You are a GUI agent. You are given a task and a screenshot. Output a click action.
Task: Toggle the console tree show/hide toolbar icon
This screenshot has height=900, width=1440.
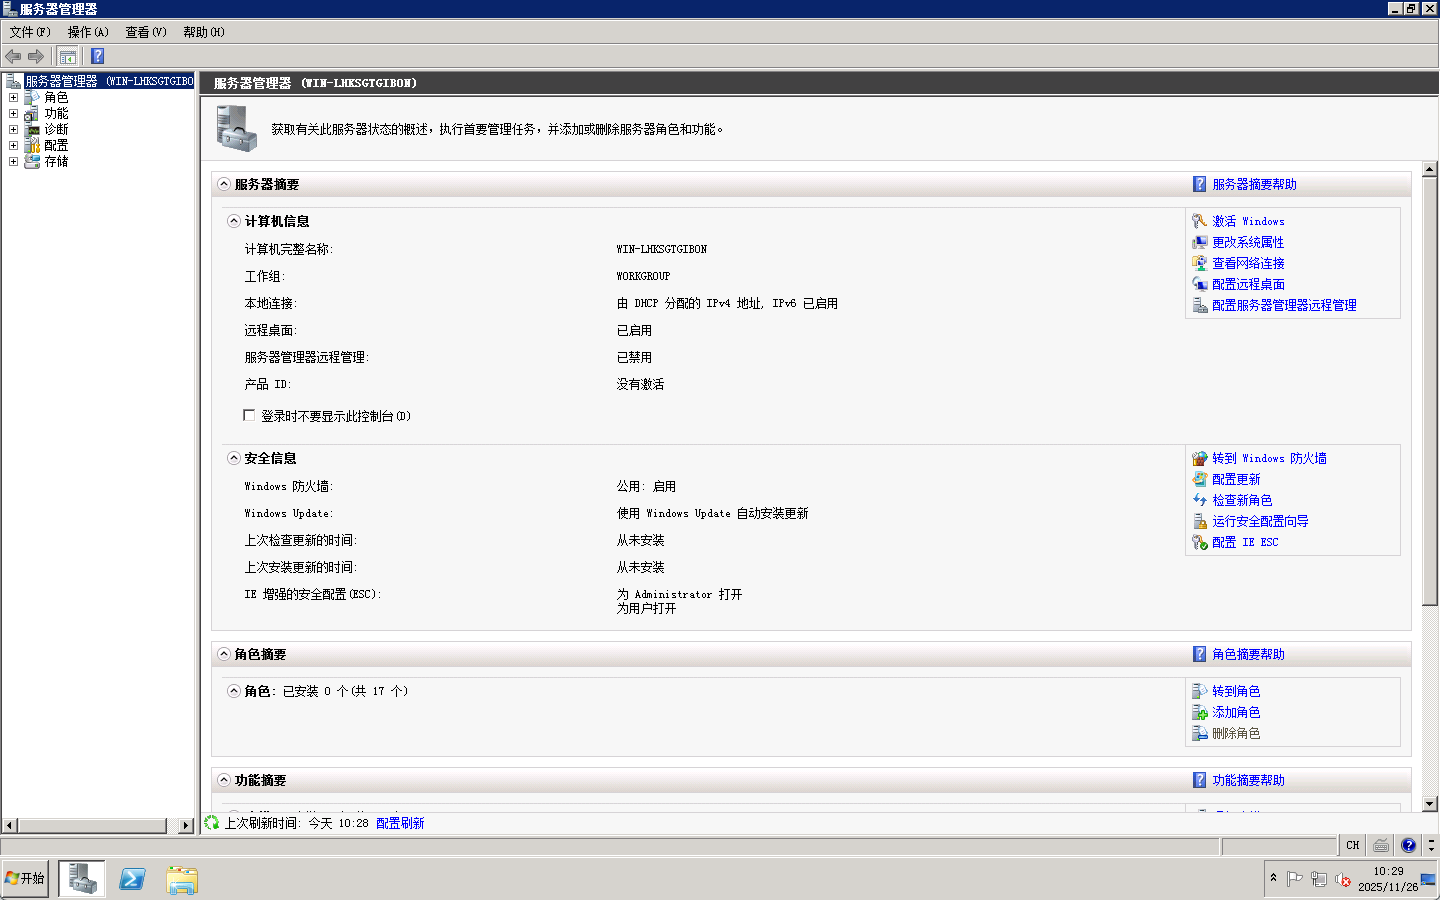pos(68,56)
